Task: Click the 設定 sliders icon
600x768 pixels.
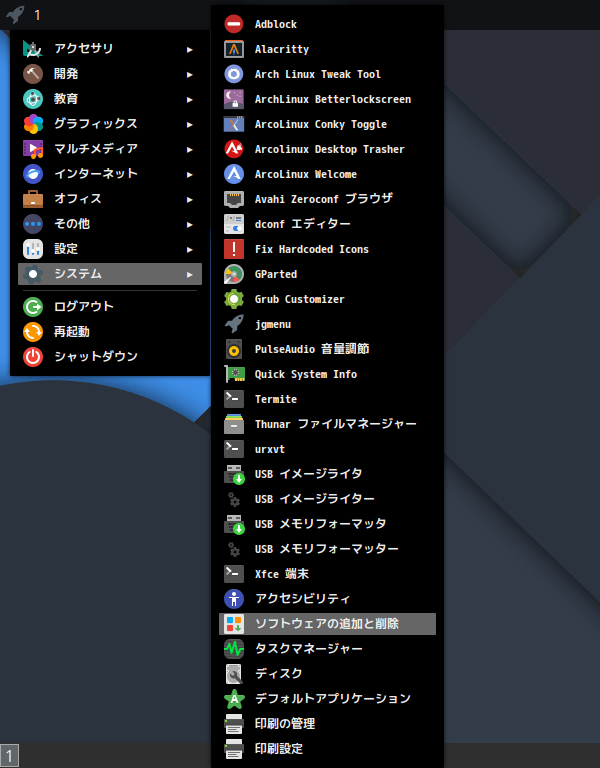Action: point(33,248)
